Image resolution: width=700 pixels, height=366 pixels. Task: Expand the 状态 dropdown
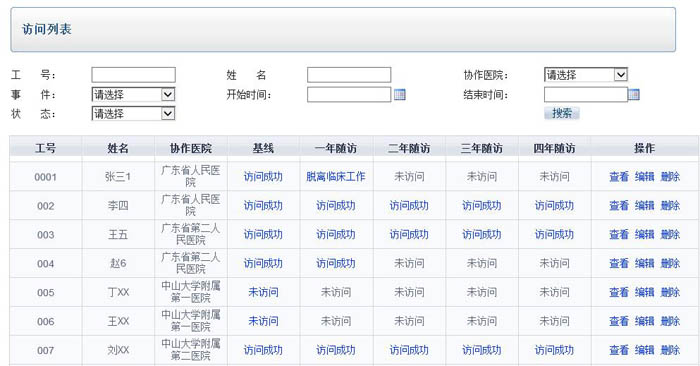pos(133,113)
